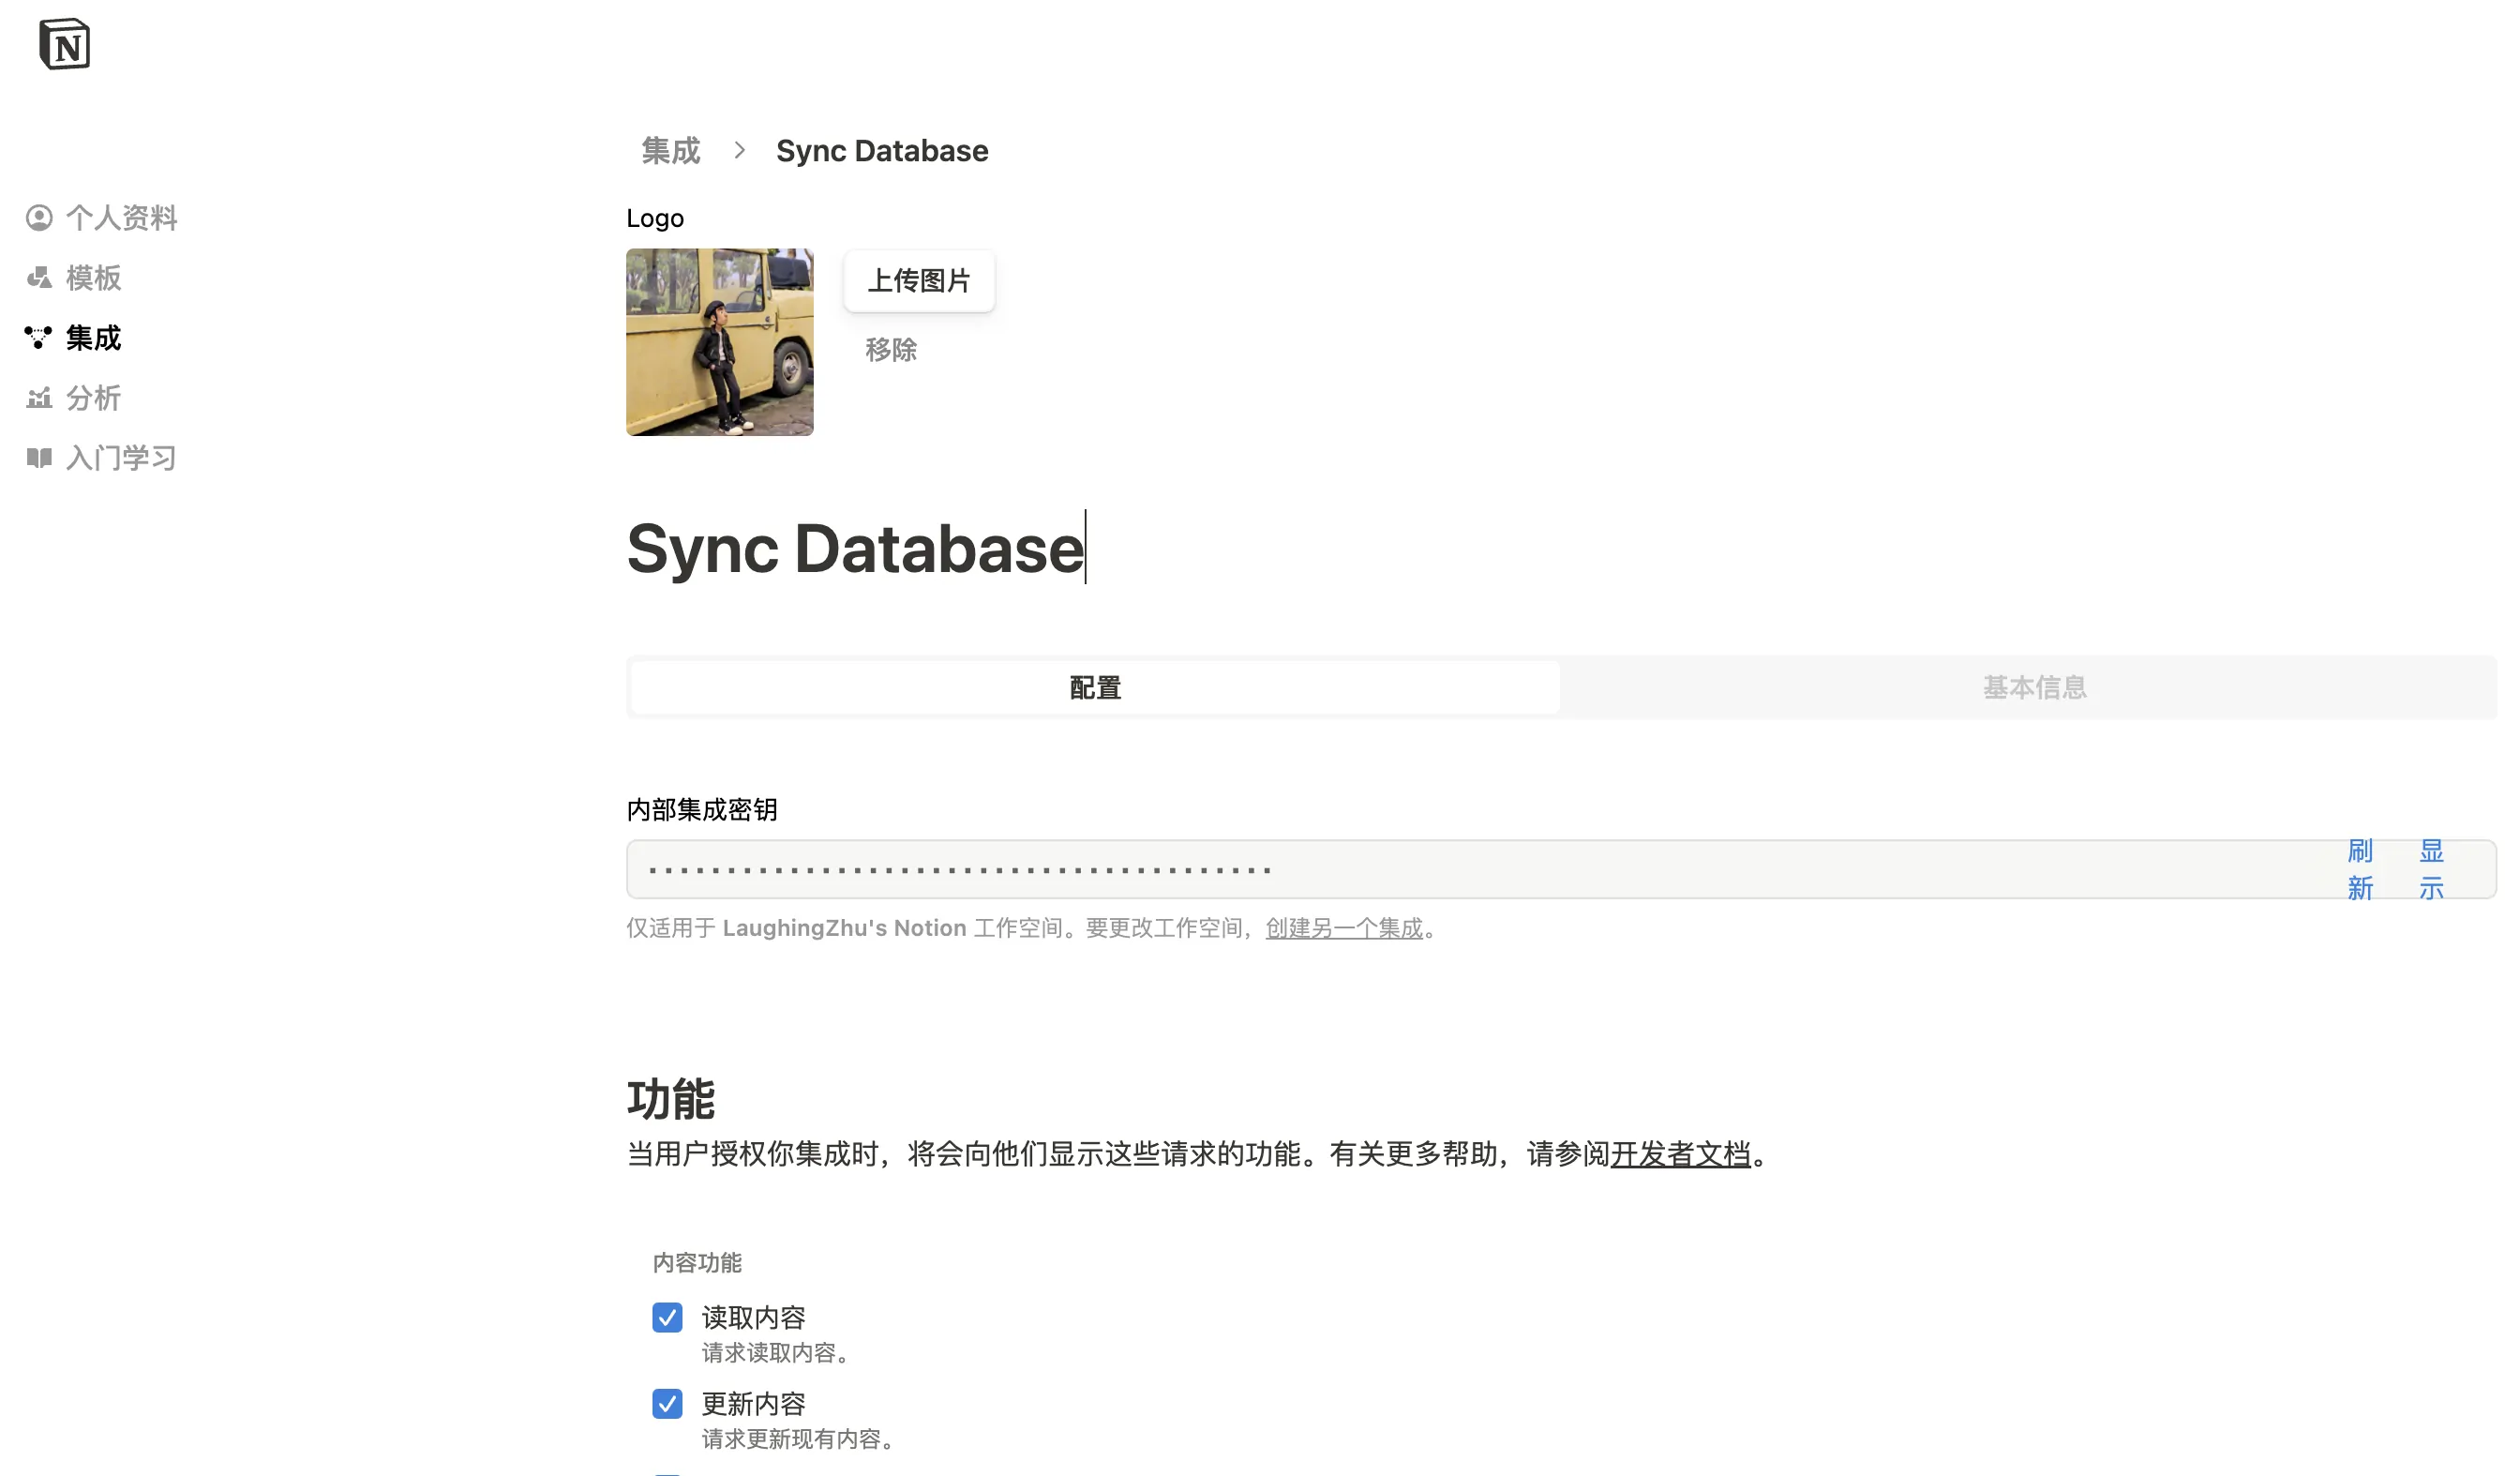Click the integration logo thumbnail image
The height and width of the screenshot is (1476, 2520).
(719, 342)
